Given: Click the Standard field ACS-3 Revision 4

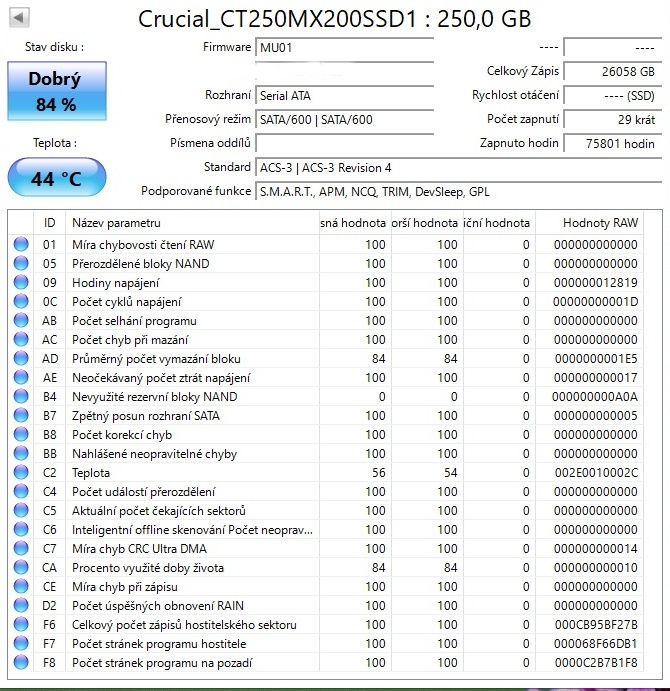Looking at the screenshot, I should click(458, 167).
